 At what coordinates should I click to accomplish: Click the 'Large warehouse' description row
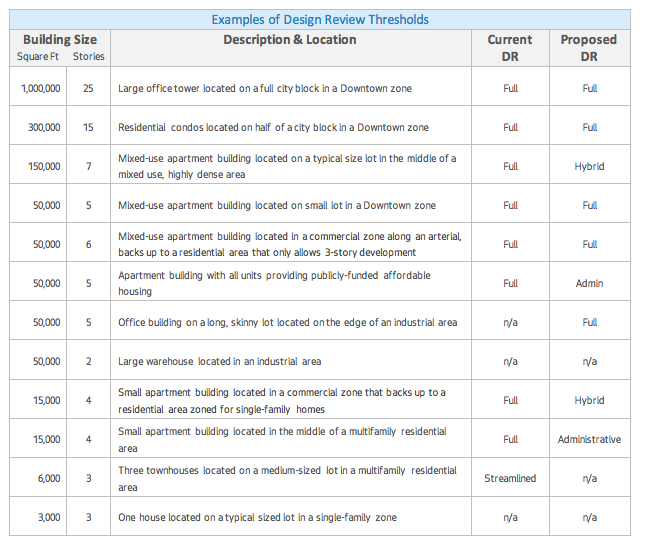[219, 361]
